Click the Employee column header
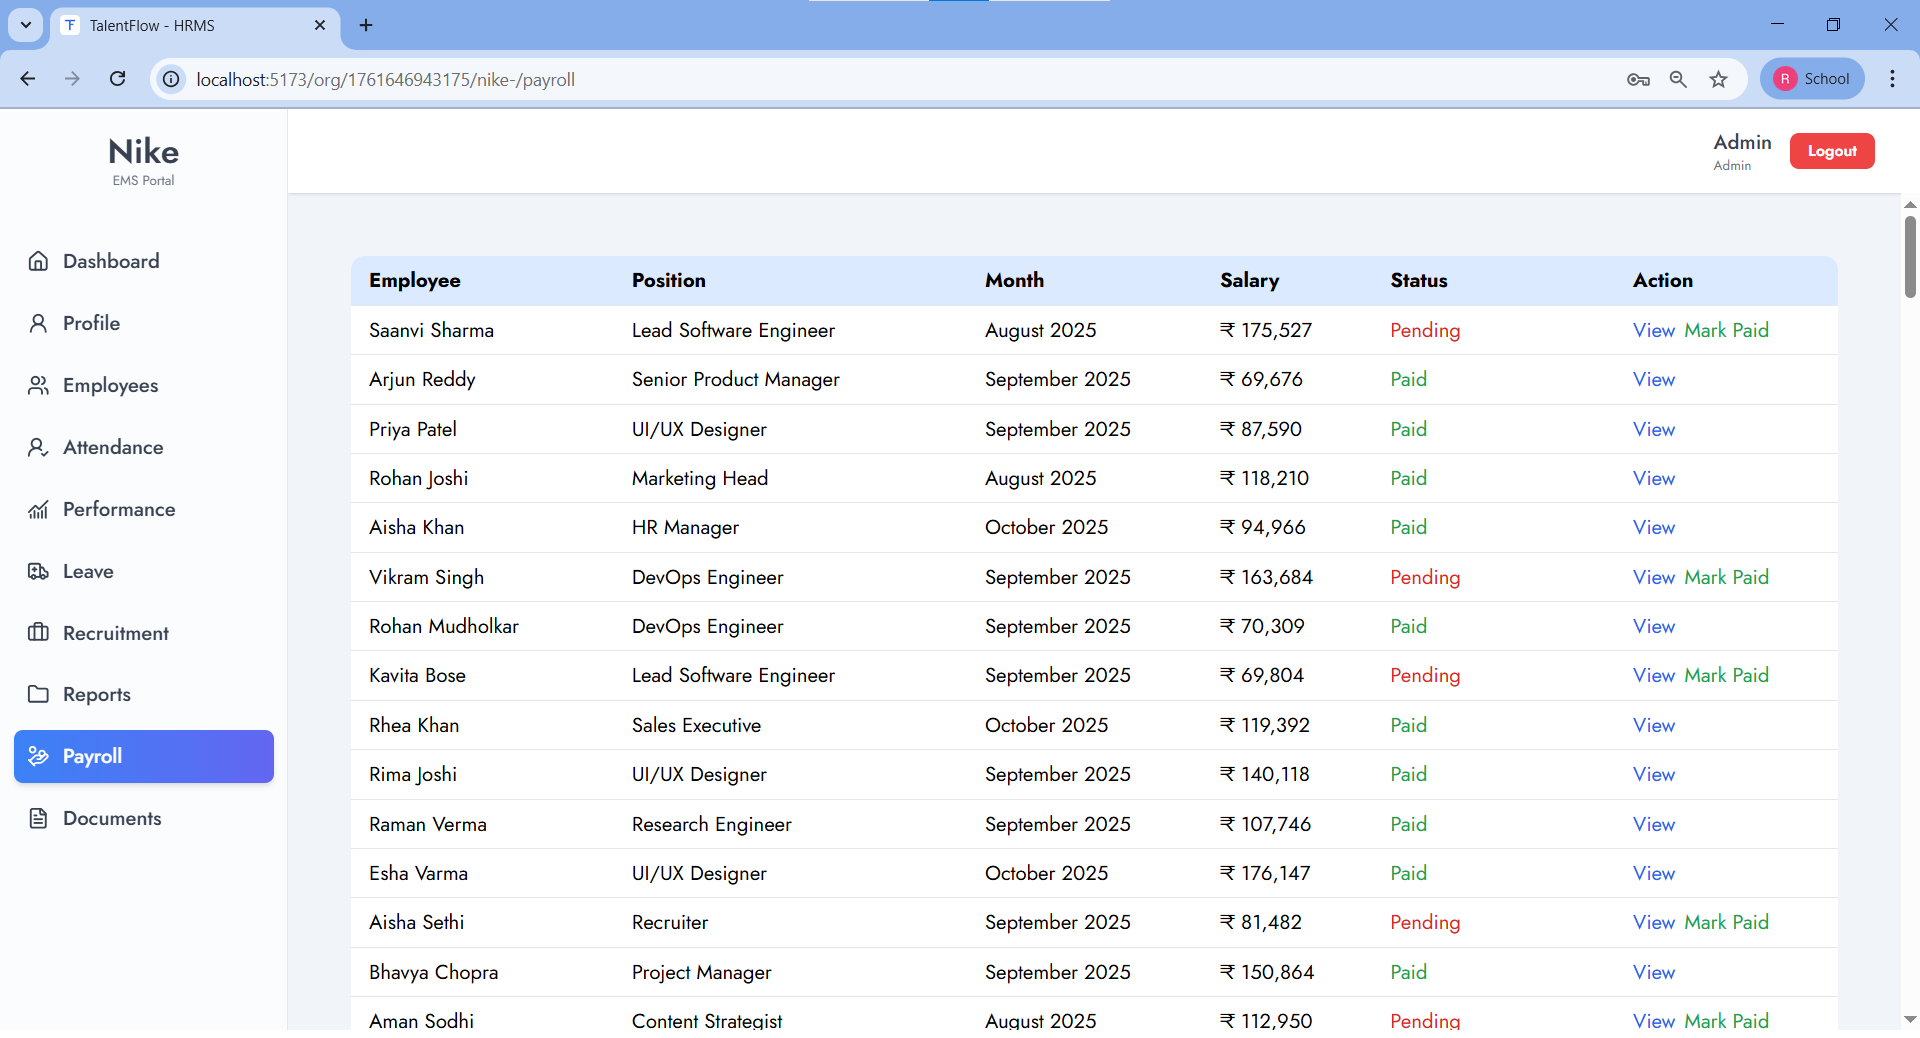 pyautogui.click(x=415, y=281)
